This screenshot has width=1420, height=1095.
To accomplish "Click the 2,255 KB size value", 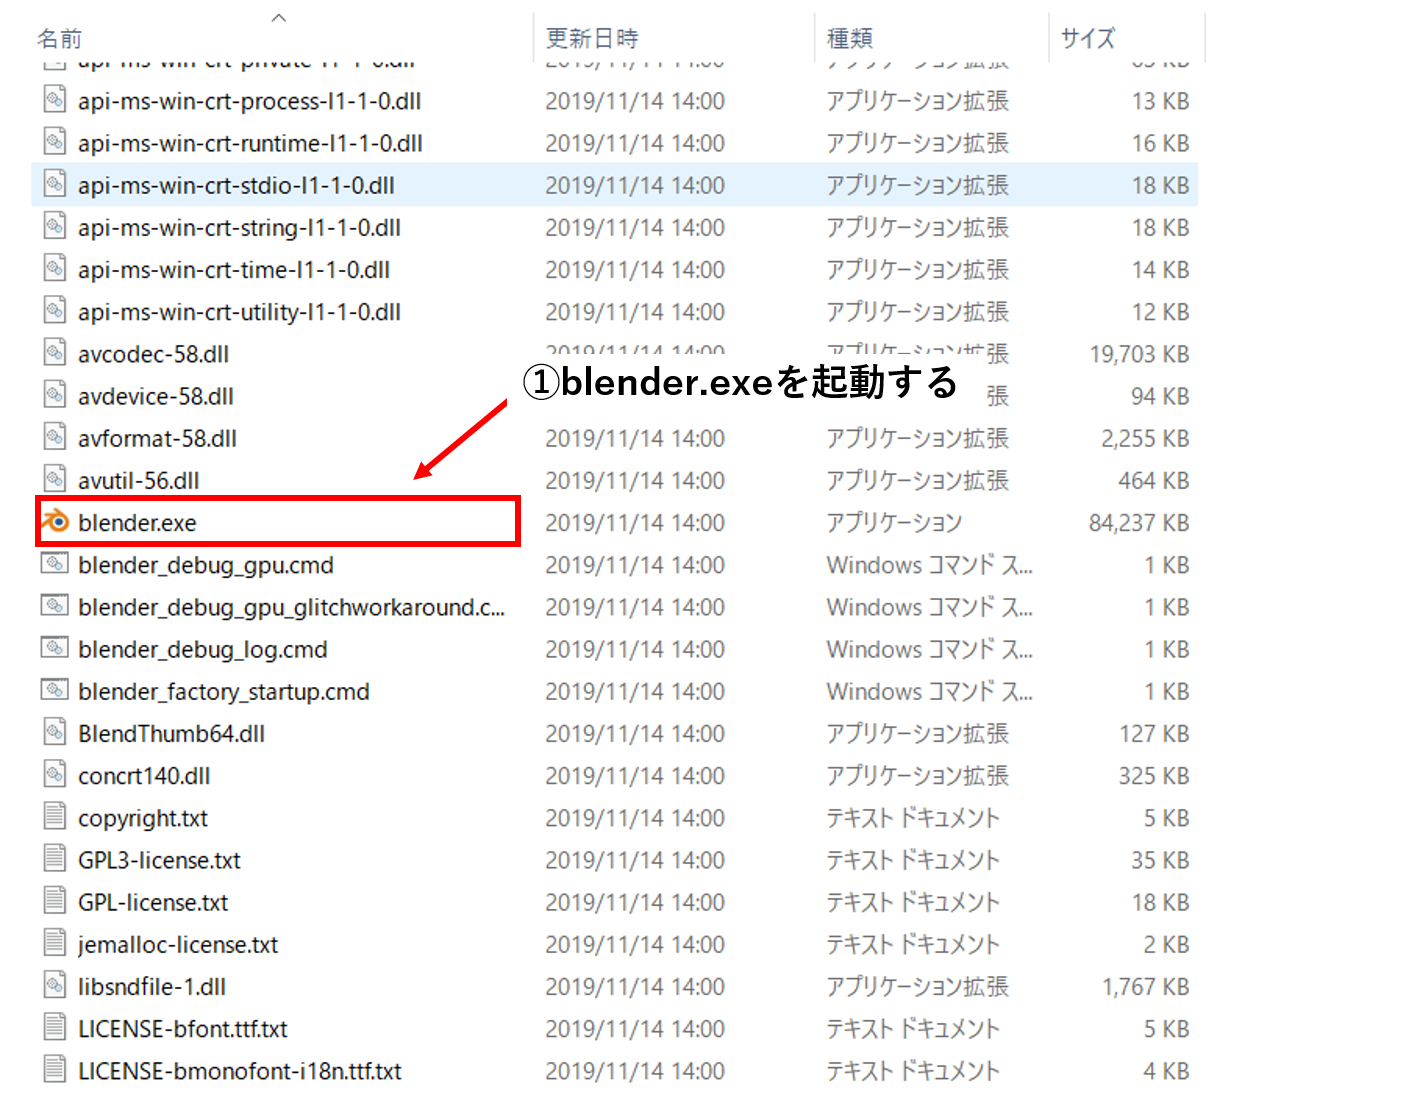I will tap(1145, 438).
